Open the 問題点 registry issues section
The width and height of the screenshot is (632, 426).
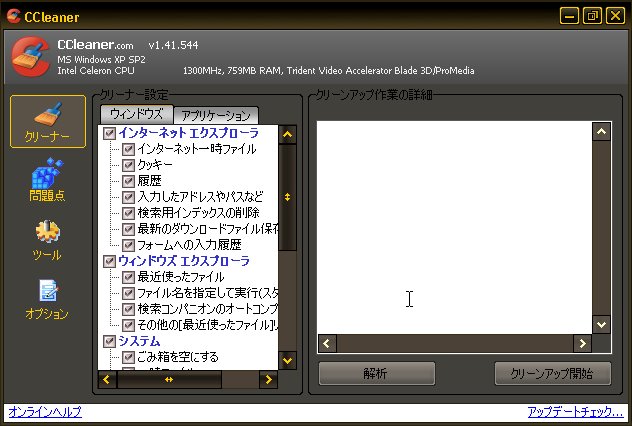(47, 180)
